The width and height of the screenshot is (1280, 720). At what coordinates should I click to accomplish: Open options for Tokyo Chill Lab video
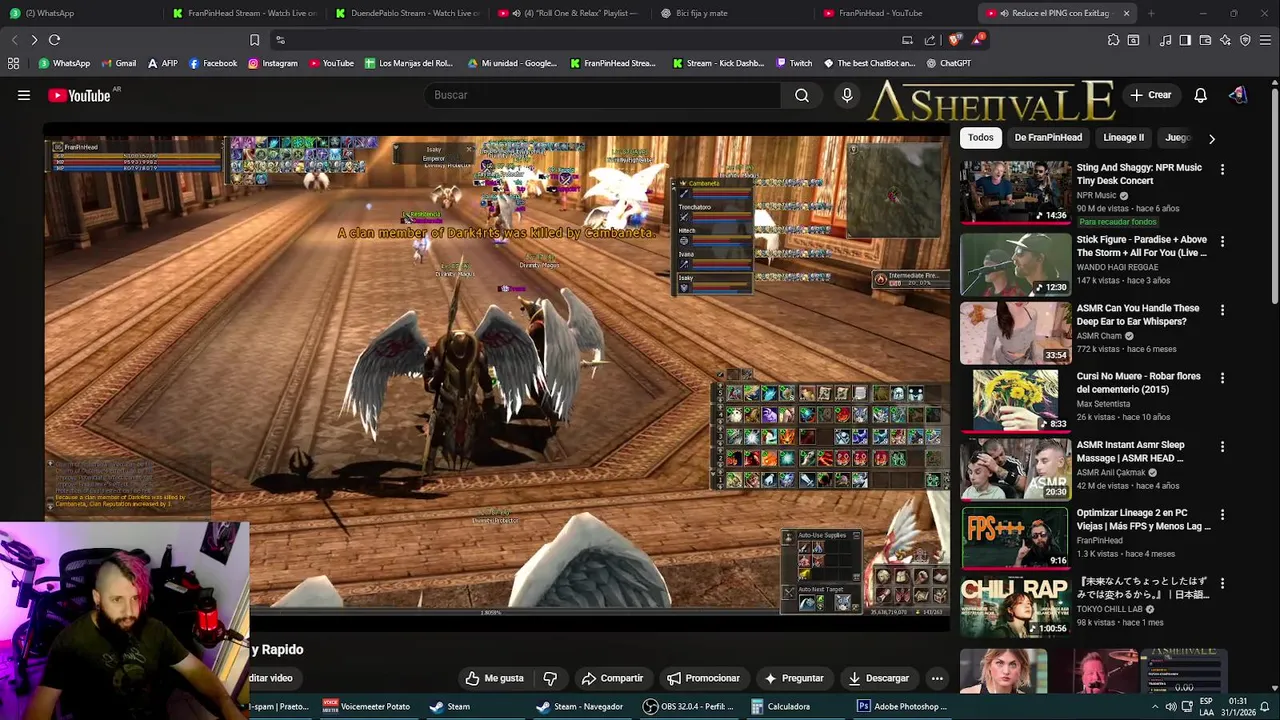coord(1222,583)
